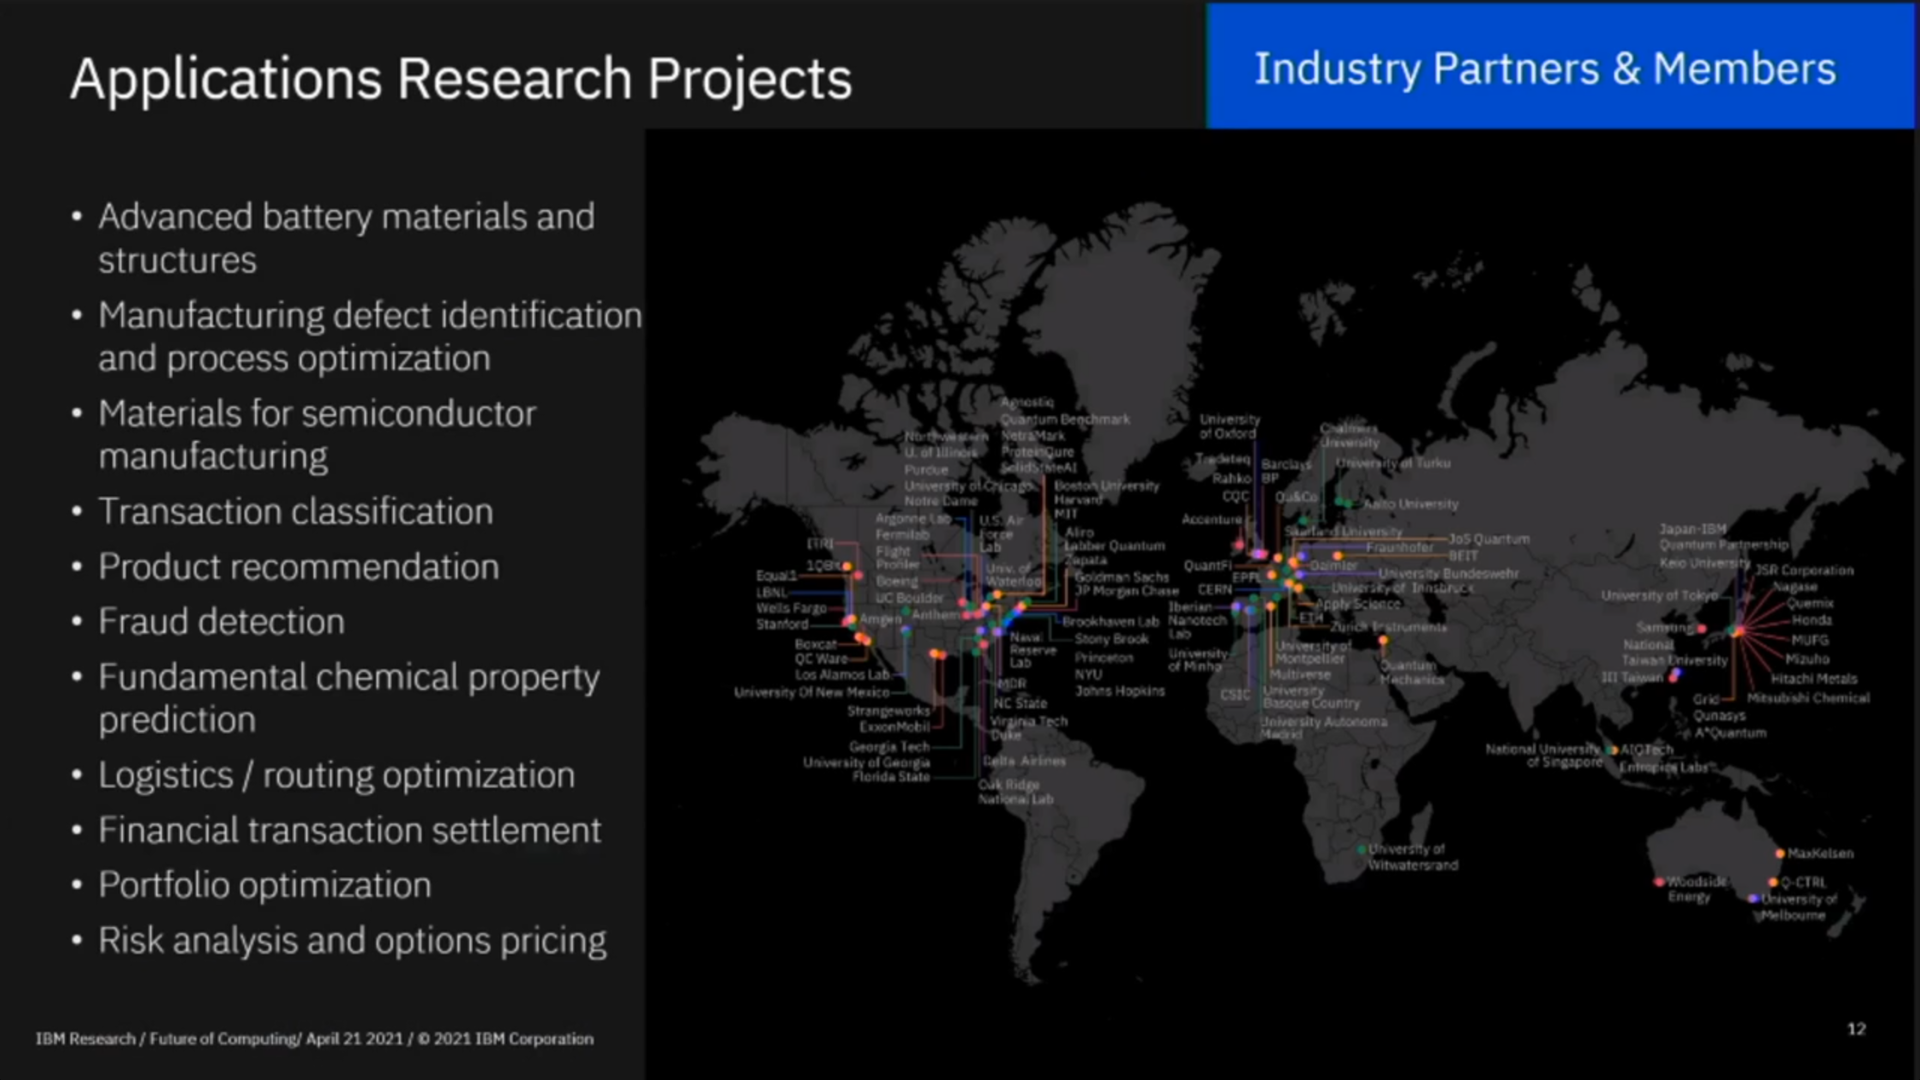Click the 'MaxKelsen' map label
The width and height of the screenshot is (1920, 1080).
pos(1820,853)
